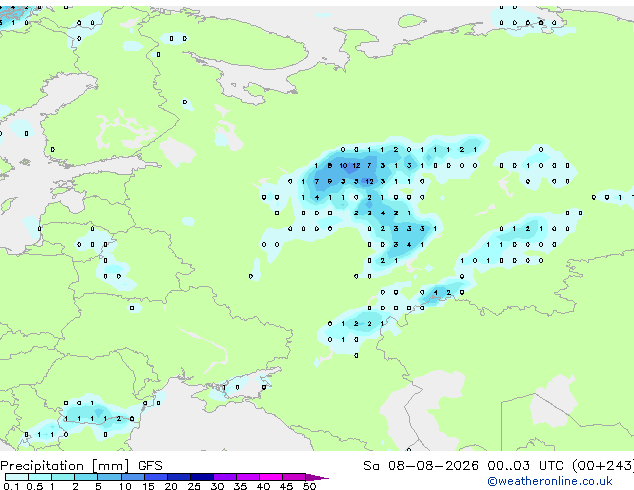634x490 pixels.
Task: Click the legend label "20"
Action: click(171, 486)
